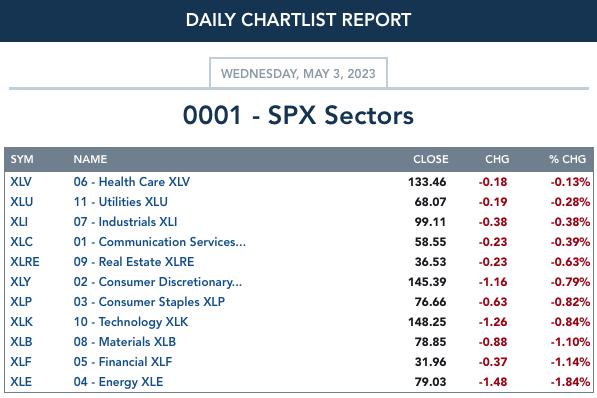Open 03 - Consumer Staples XLP chart
The image size is (597, 398).
[x=149, y=302]
